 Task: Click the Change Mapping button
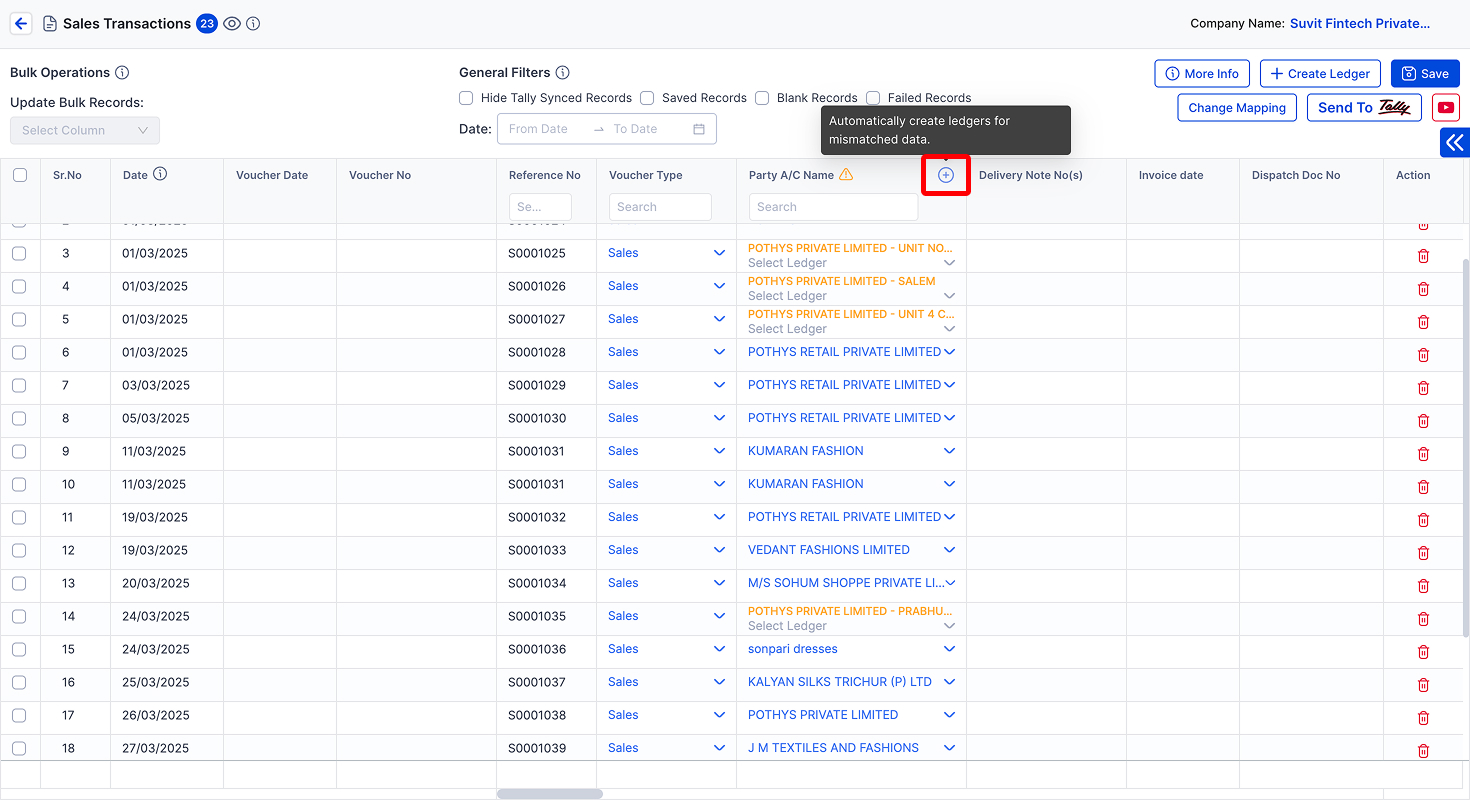(x=1237, y=108)
